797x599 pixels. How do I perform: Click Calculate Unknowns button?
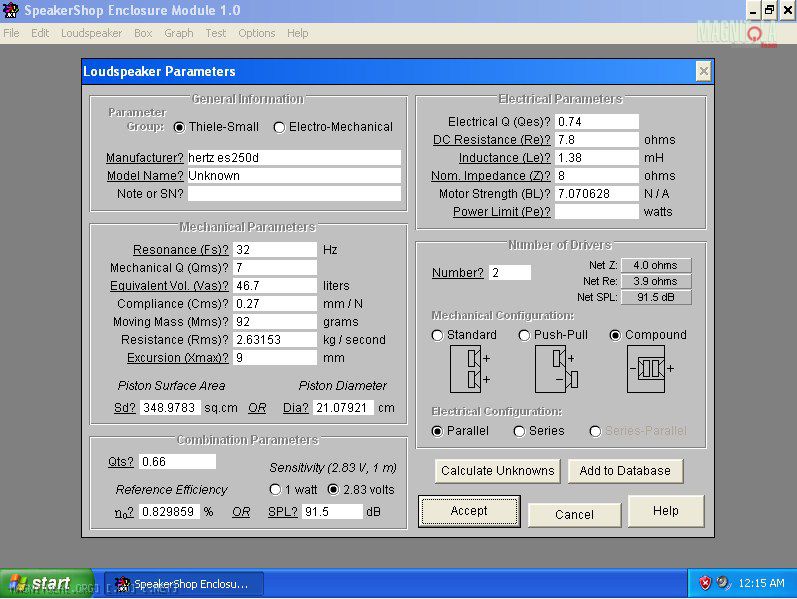(497, 471)
